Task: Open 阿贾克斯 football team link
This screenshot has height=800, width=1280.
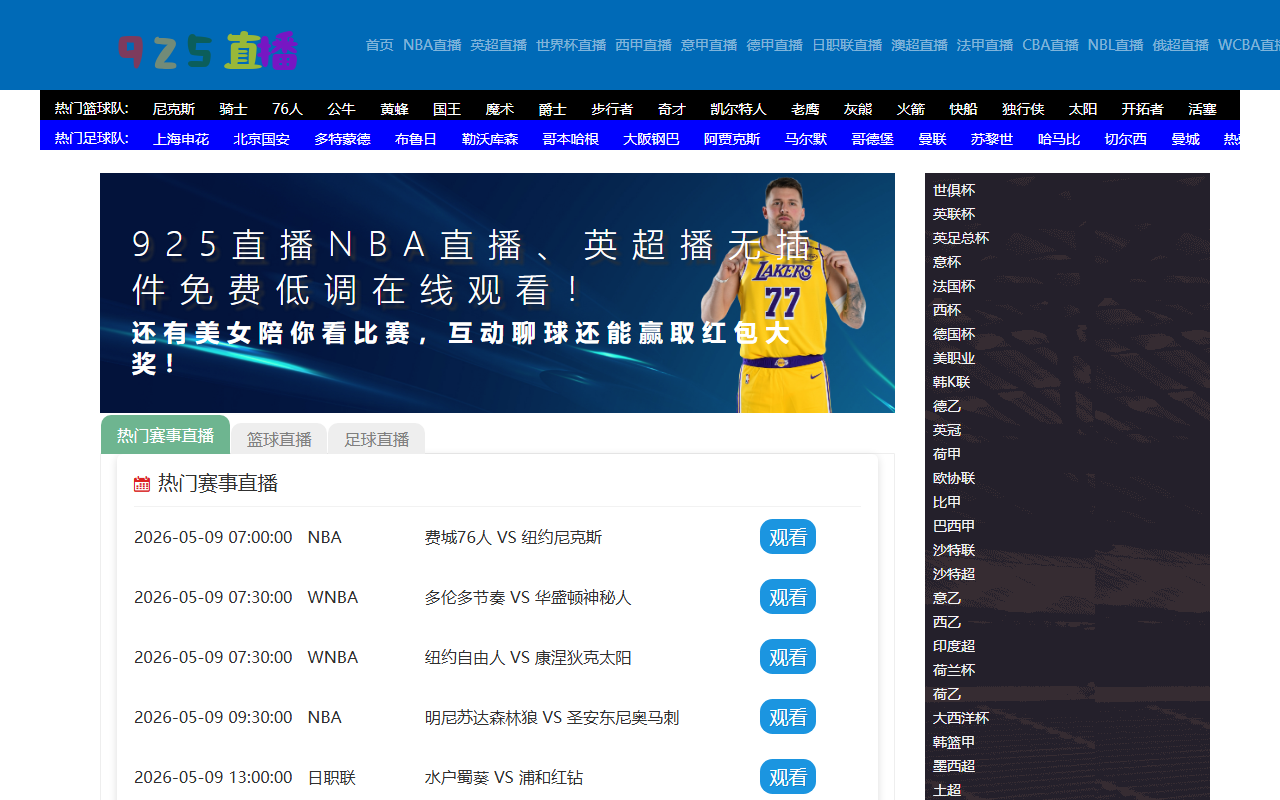Action: pyautogui.click(x=732, y=139)
